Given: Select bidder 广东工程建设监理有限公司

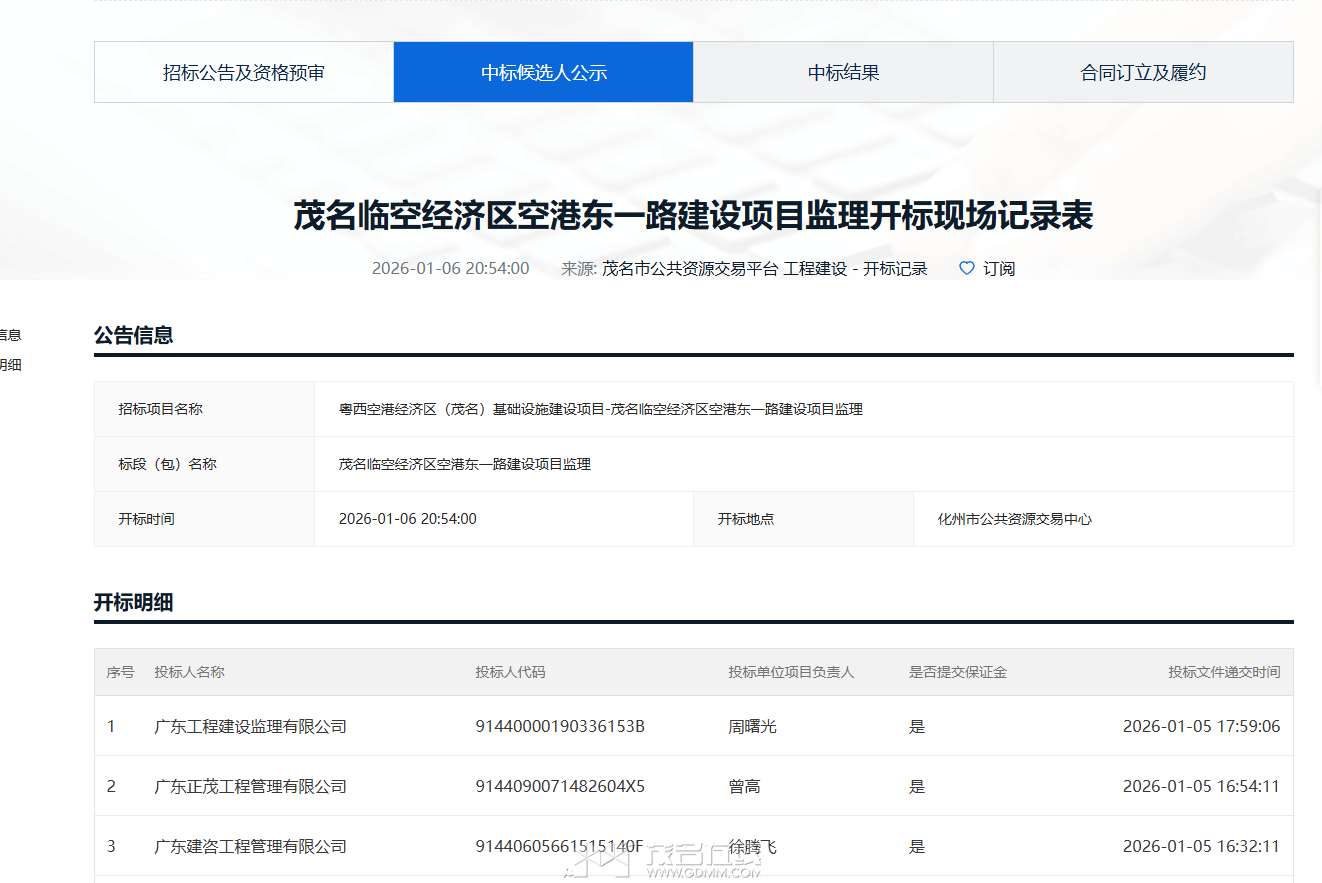Looking at the screenshot, I should (250, 726).
